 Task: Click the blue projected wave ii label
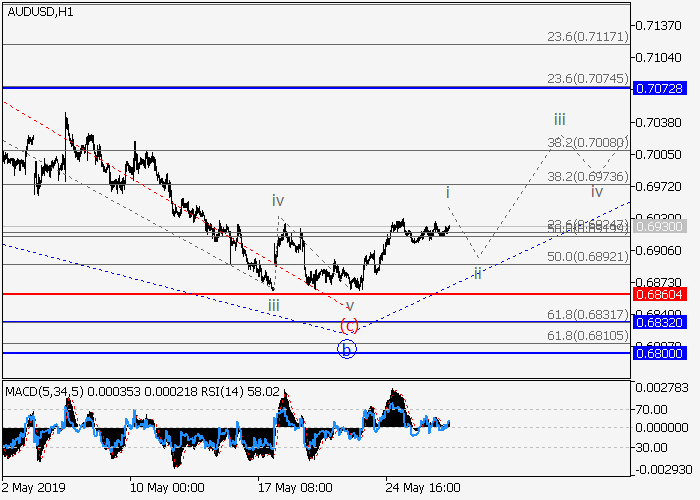478,273
